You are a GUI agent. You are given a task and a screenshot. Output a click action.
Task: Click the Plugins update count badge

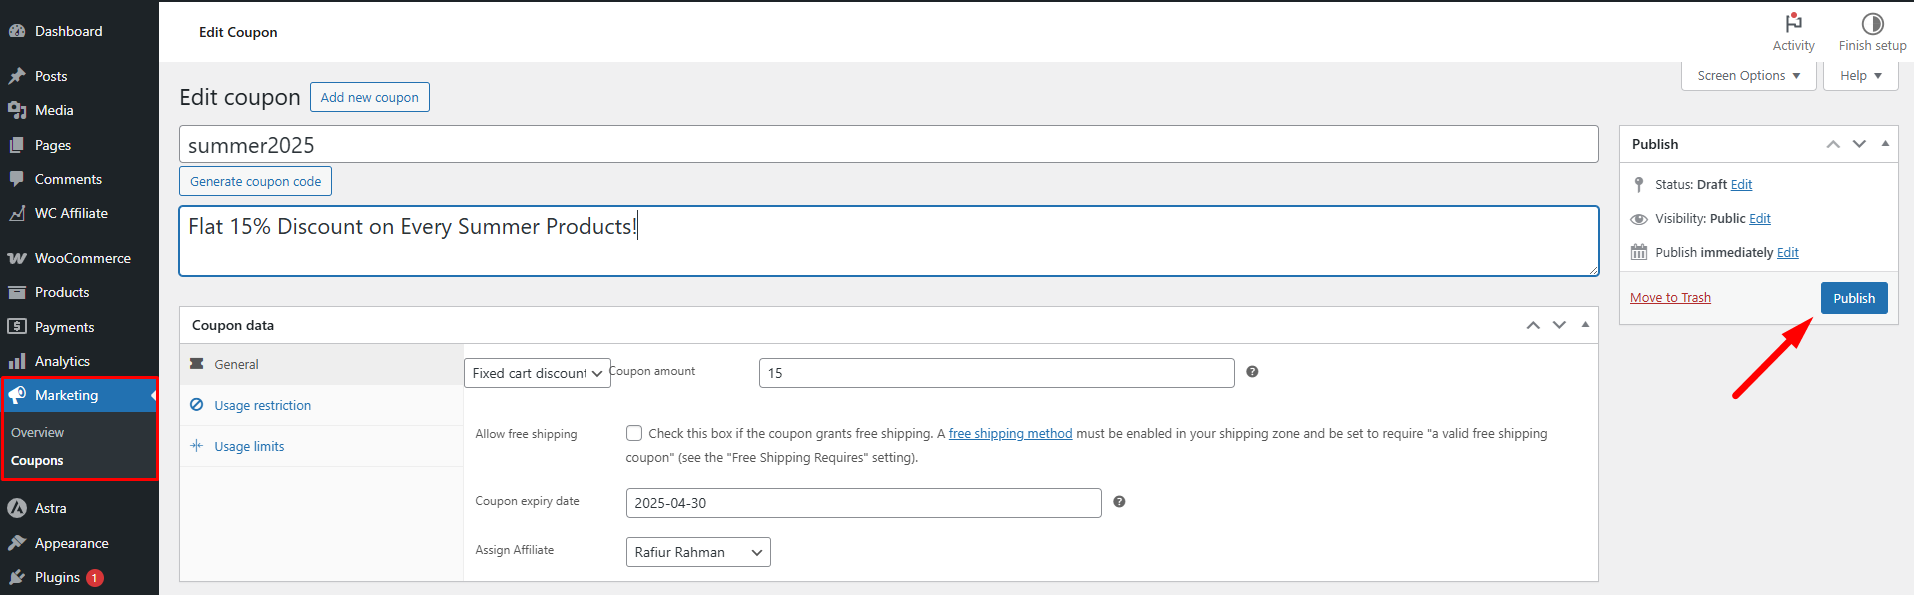pyautogui.click(x=95, y=578)
